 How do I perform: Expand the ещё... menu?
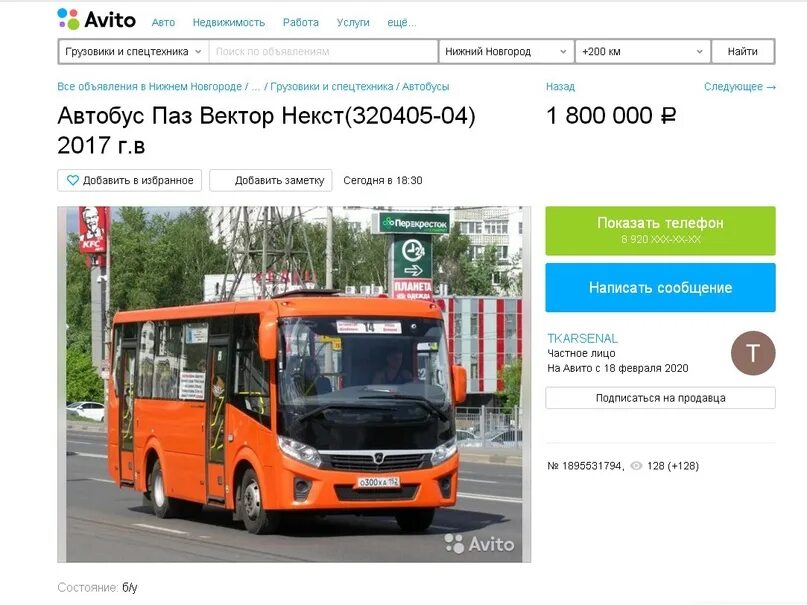point(401,23)
